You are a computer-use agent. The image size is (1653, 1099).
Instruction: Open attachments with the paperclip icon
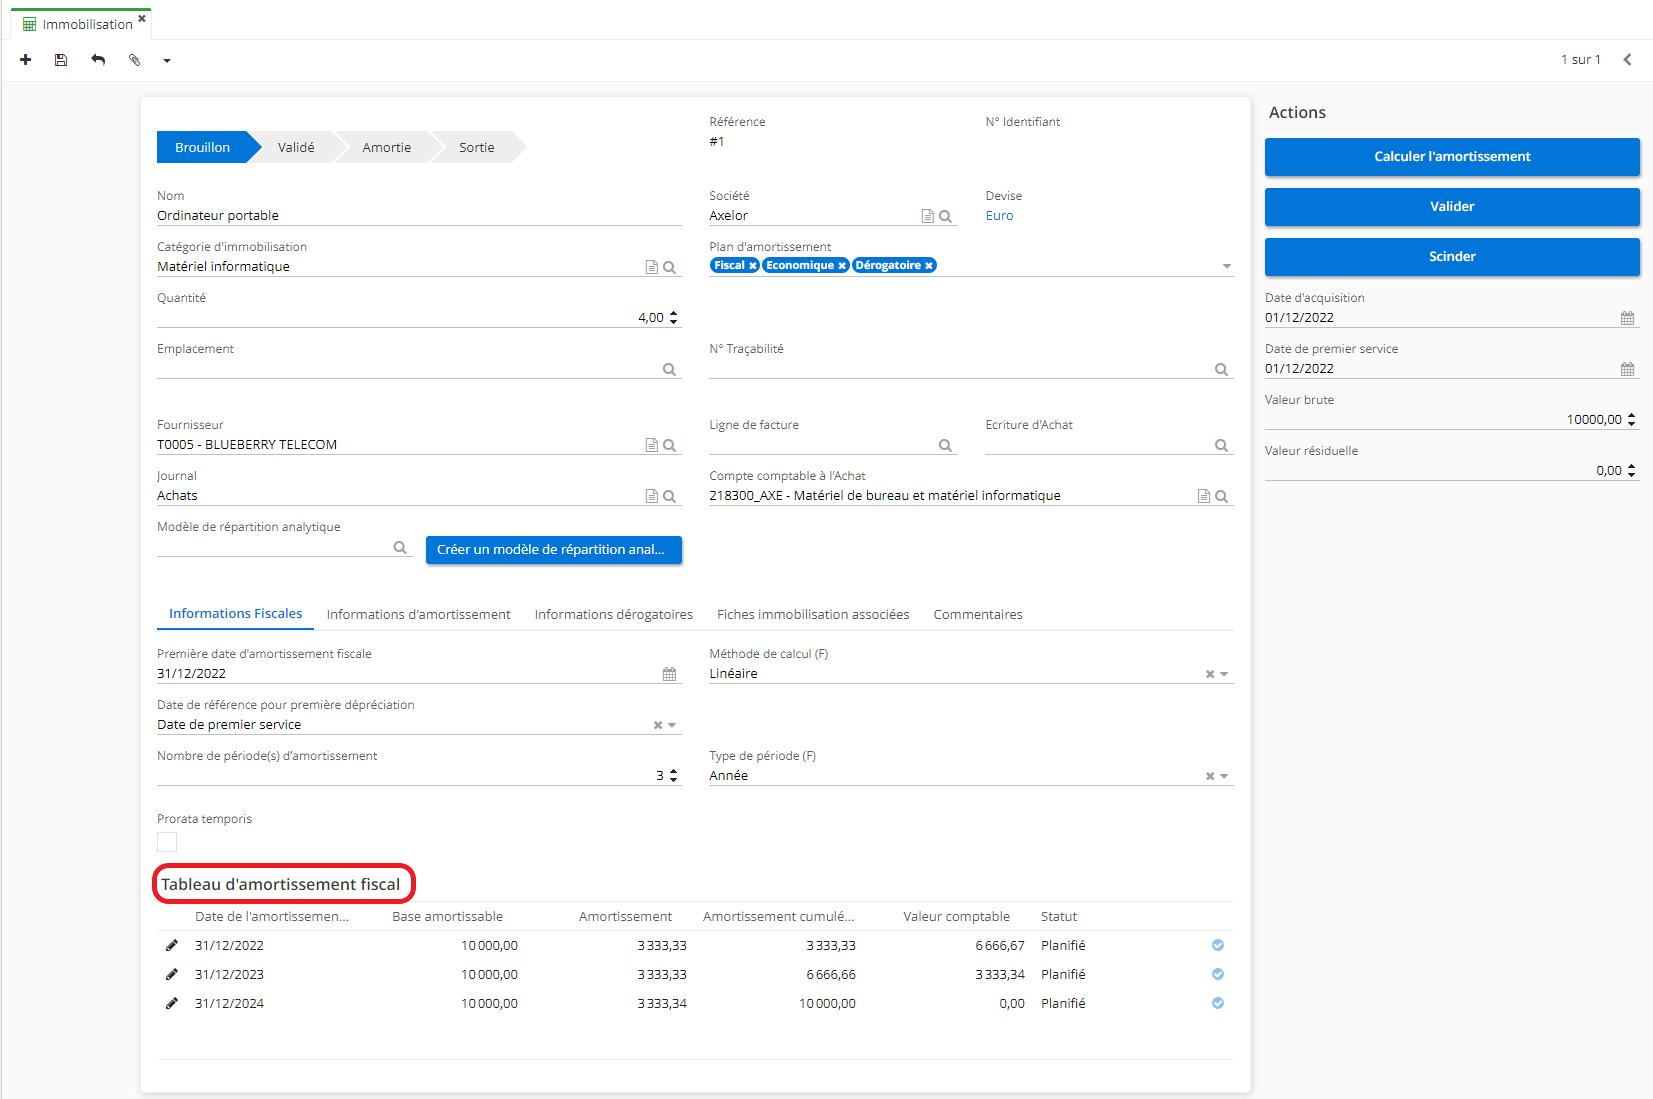tap(134, 60)
